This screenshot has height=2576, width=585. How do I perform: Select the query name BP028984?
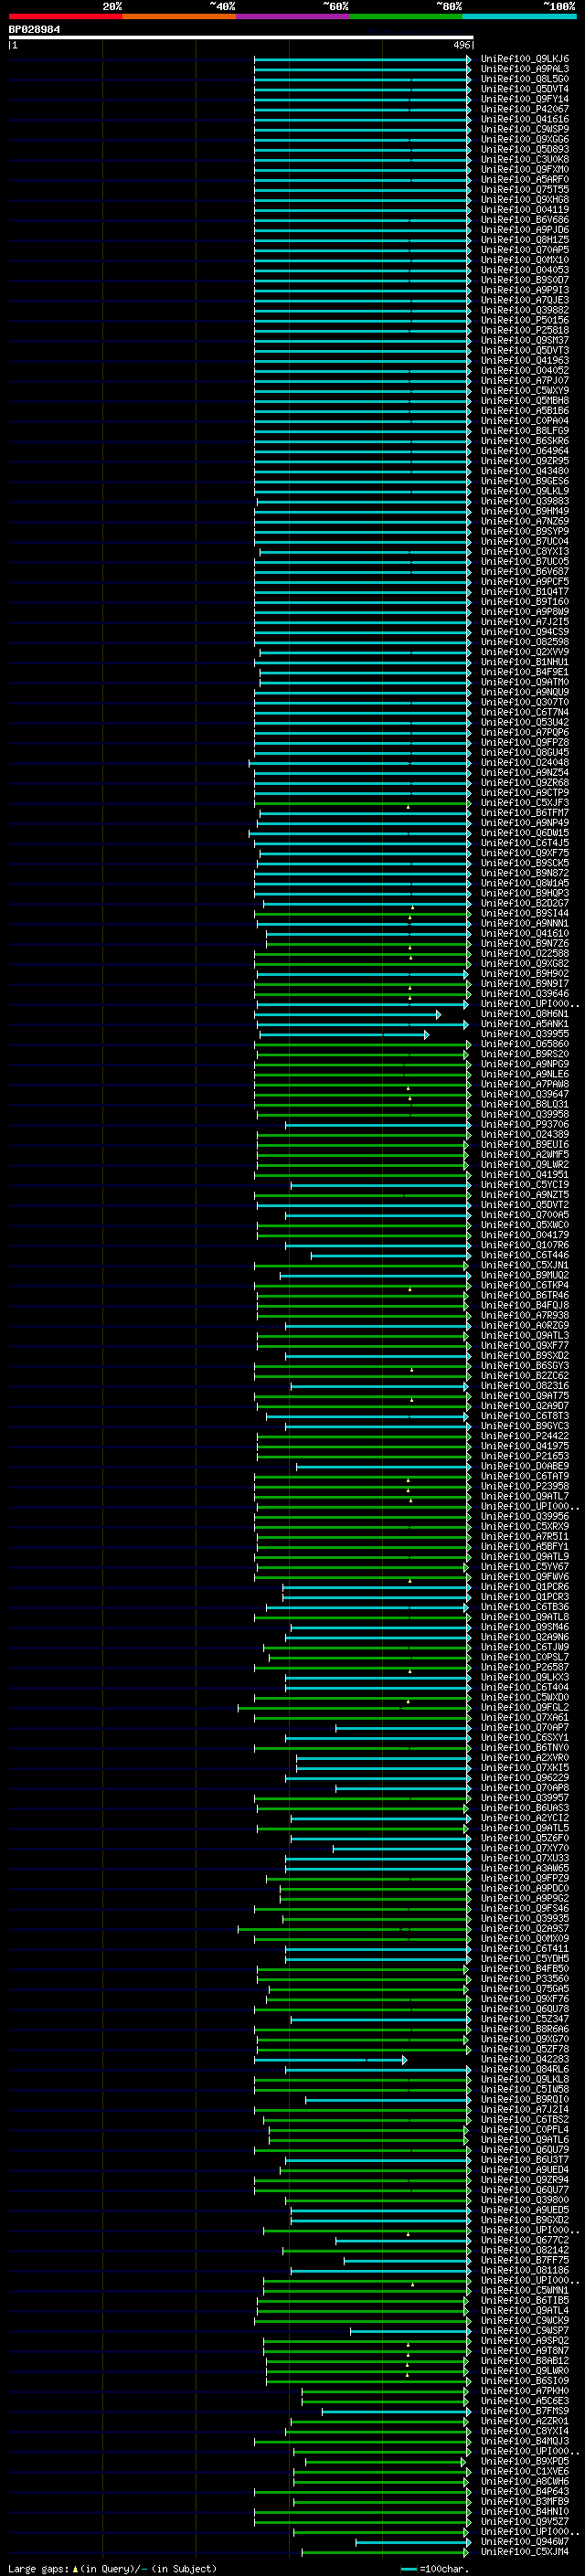click(x=34, y=29)
